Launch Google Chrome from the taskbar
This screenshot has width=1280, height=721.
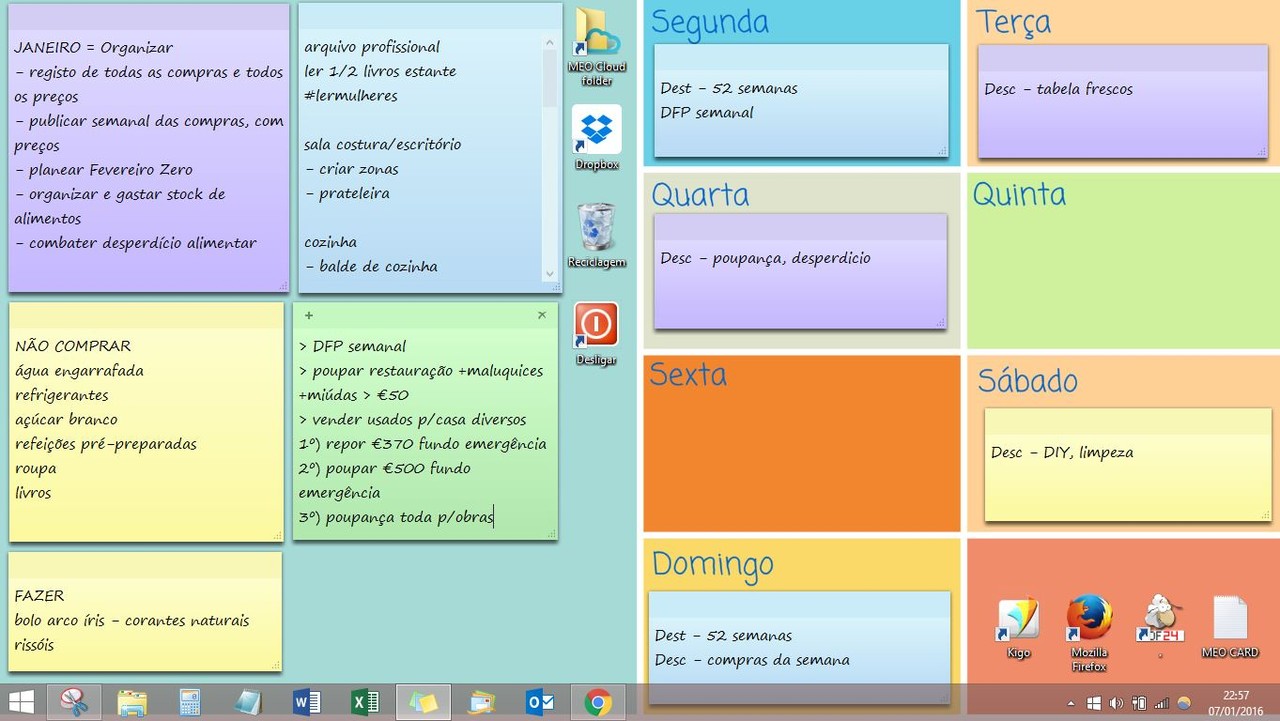(598, 700)
